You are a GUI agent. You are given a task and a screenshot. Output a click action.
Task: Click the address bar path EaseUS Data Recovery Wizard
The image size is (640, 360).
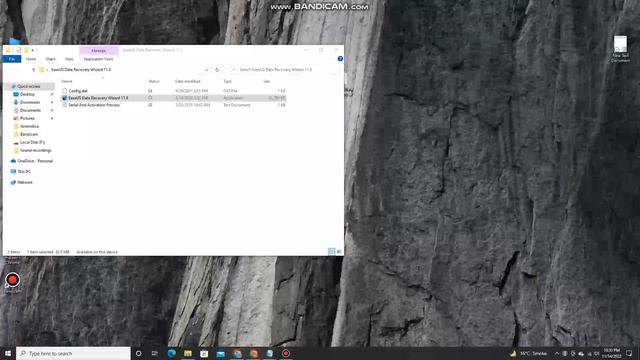81,70
